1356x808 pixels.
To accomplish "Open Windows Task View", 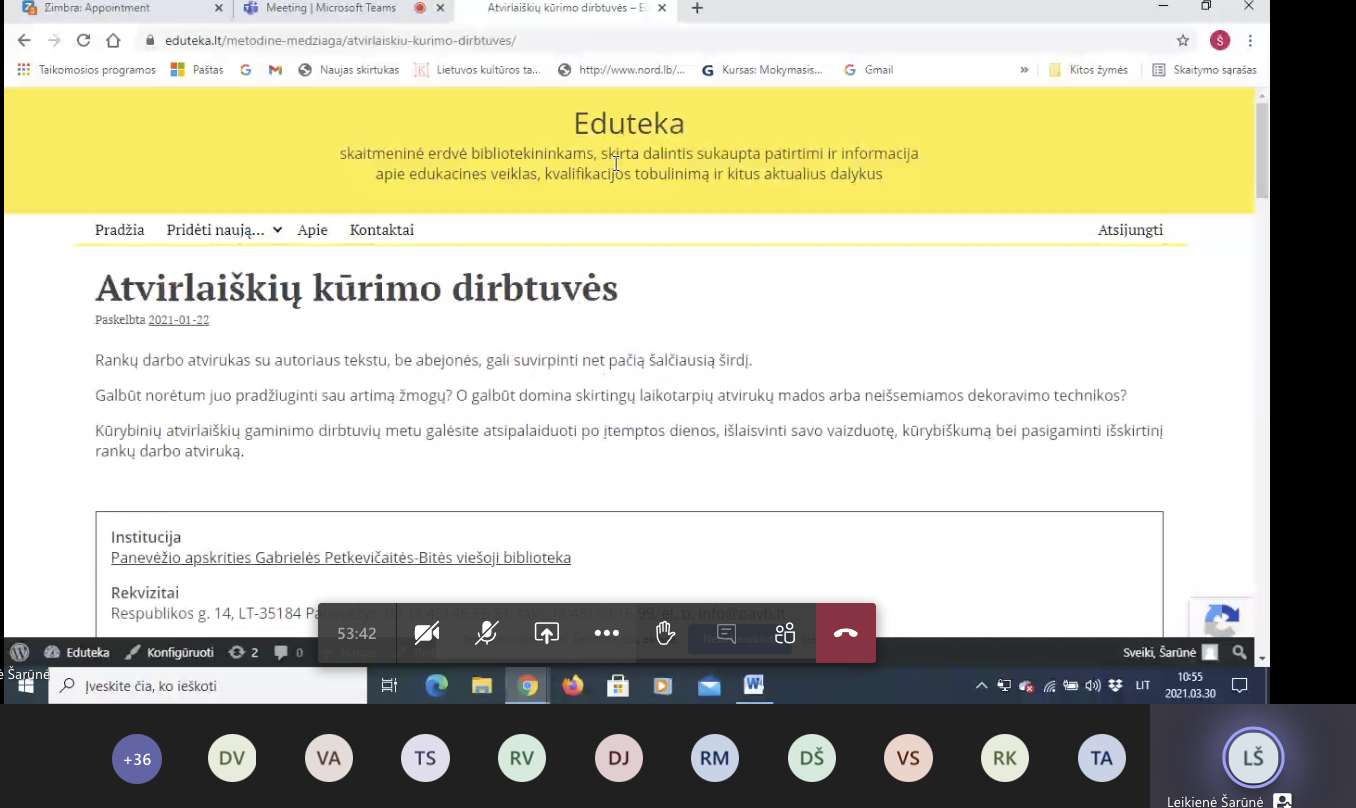I will click(x=389, y=686).
